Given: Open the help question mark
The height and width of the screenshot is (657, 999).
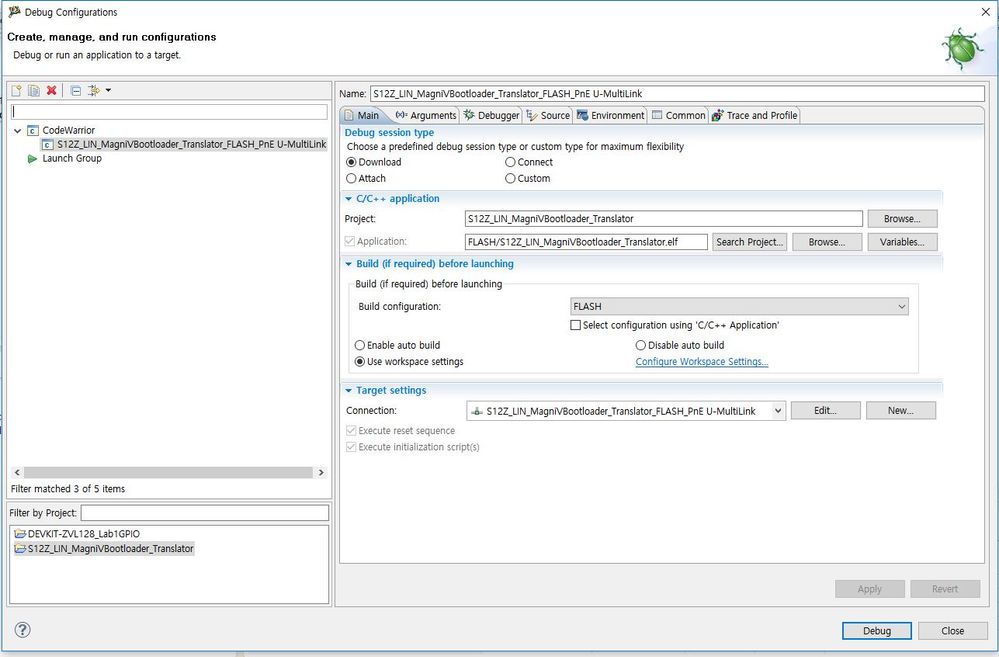Looking at the screenshot, I should click(x=22, y=630).
